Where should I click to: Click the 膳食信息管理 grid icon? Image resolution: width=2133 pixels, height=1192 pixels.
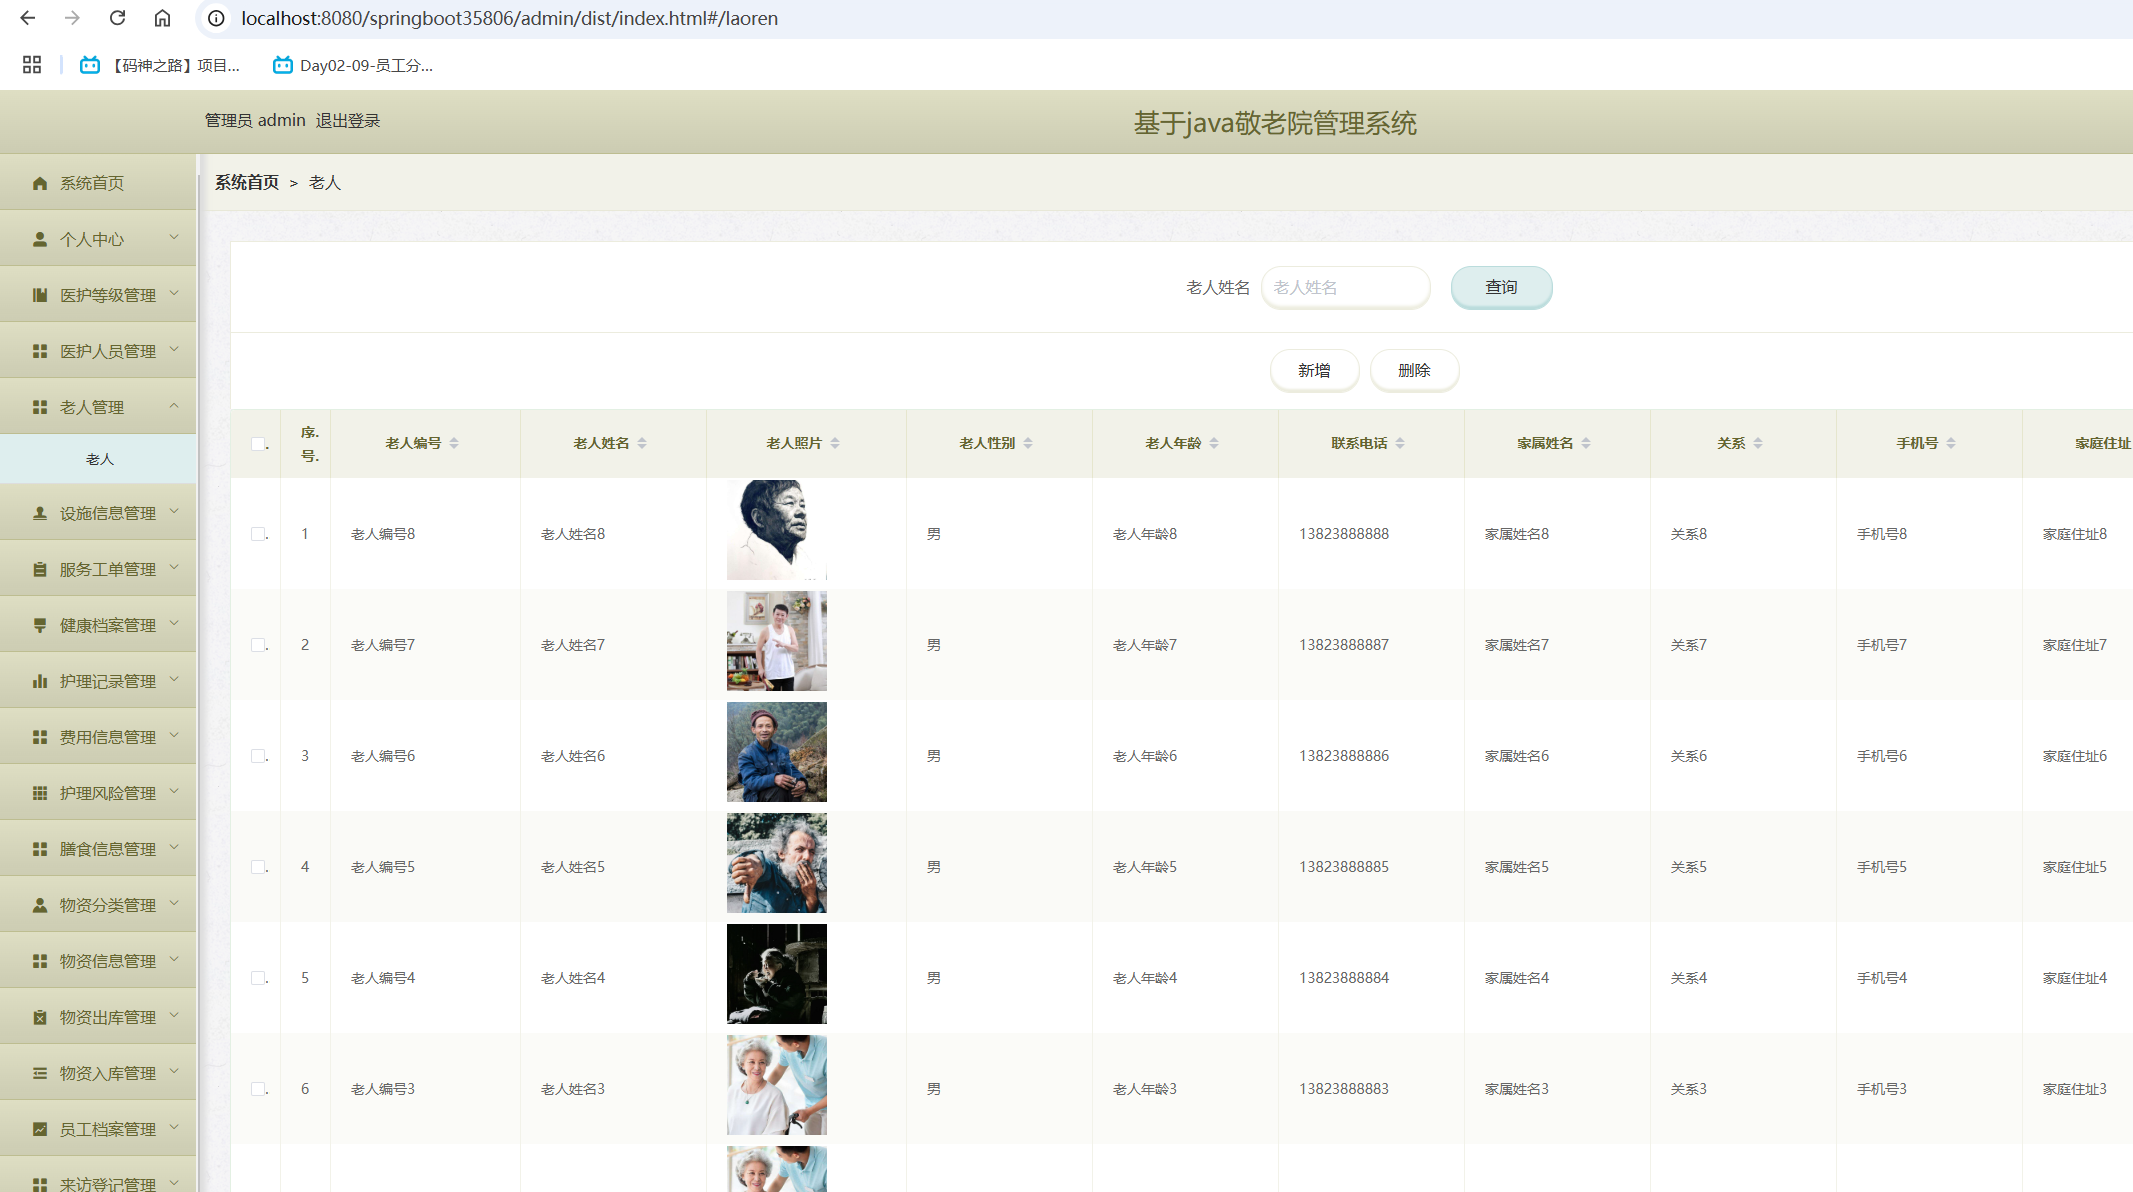40,849
